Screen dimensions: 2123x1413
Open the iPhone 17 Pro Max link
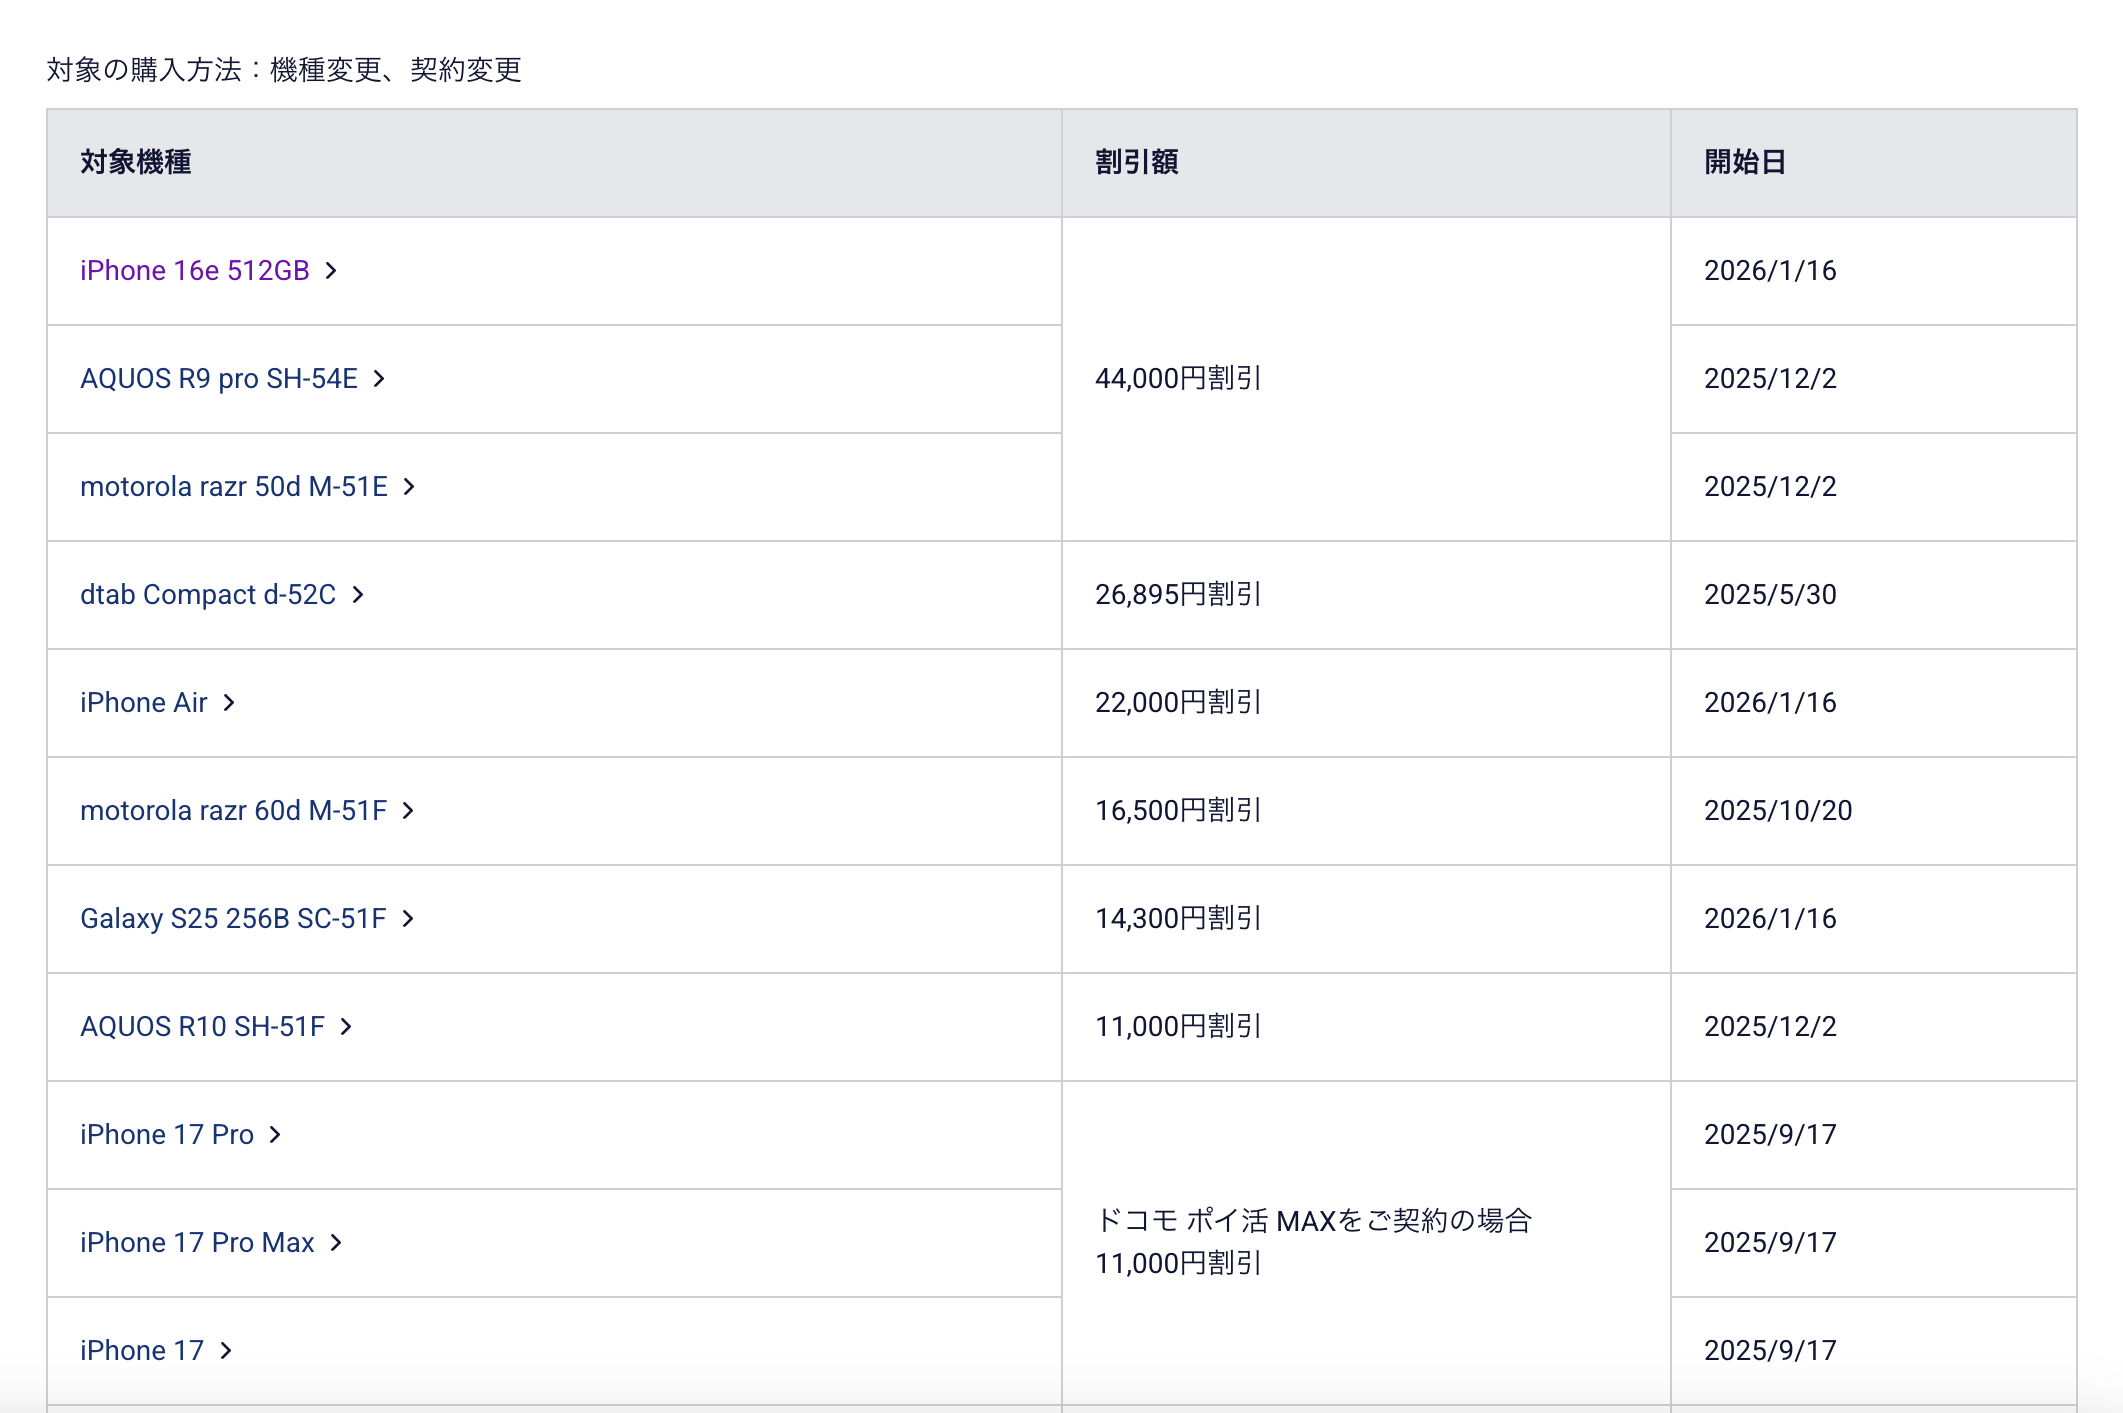[x=197, y=1243]
